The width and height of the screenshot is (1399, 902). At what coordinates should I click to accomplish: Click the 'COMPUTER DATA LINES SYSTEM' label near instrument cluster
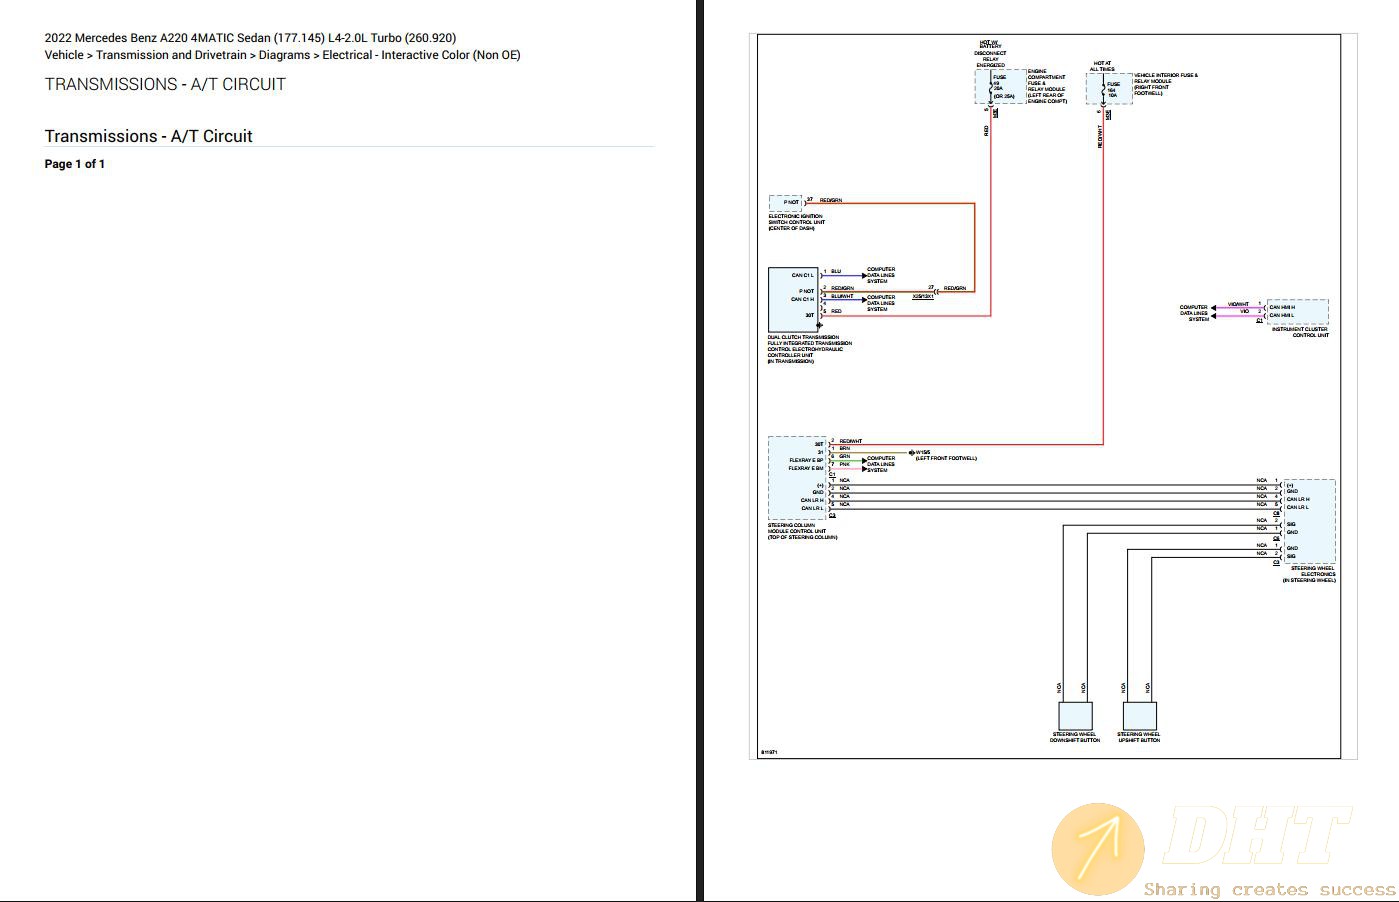[1194, 313]
